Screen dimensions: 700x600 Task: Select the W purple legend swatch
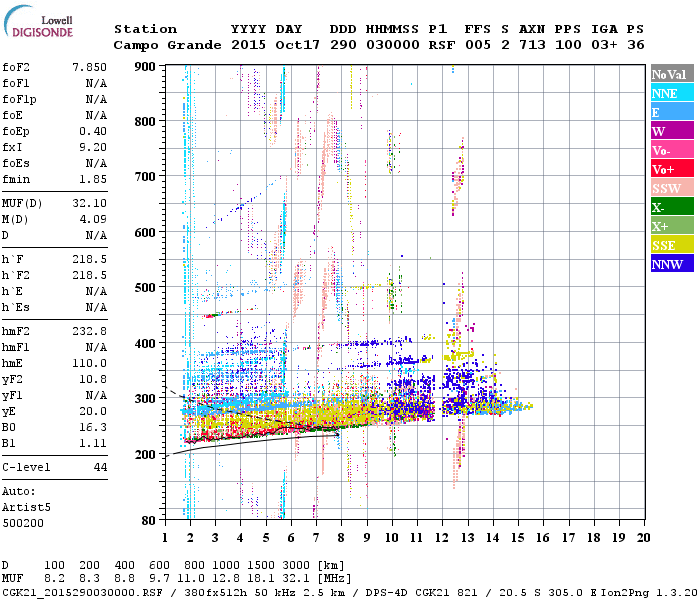(x=672, y=131)
